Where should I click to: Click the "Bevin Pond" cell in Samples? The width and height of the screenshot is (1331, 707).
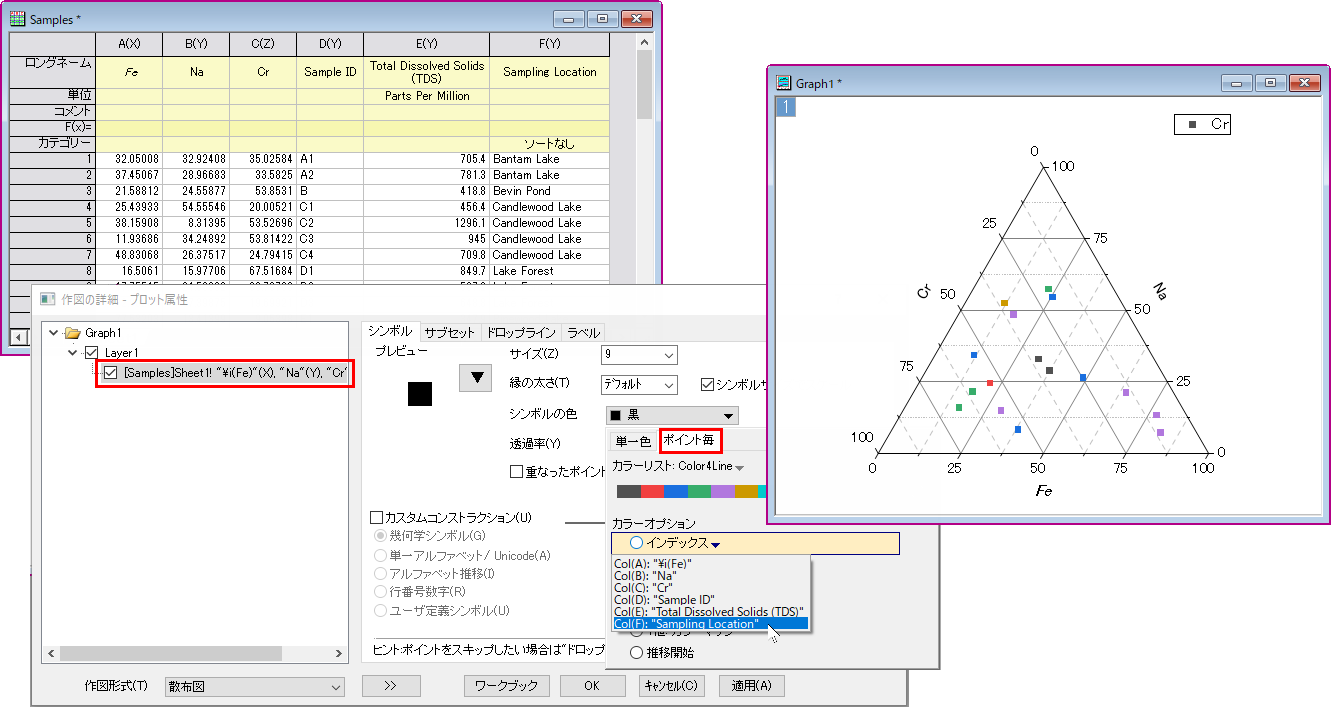coord(549,191)
